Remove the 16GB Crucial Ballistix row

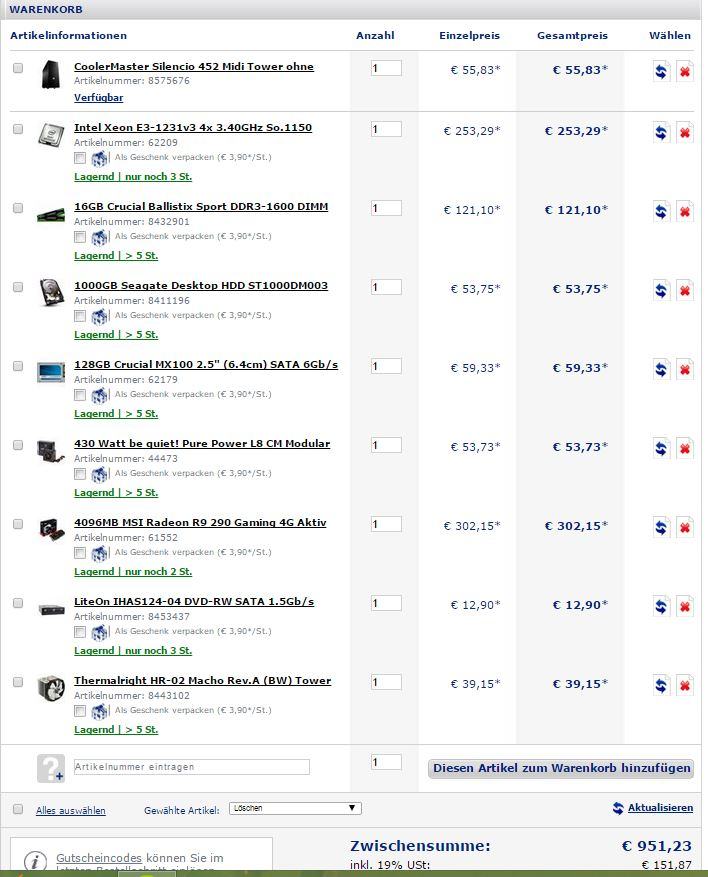point(684,212)
